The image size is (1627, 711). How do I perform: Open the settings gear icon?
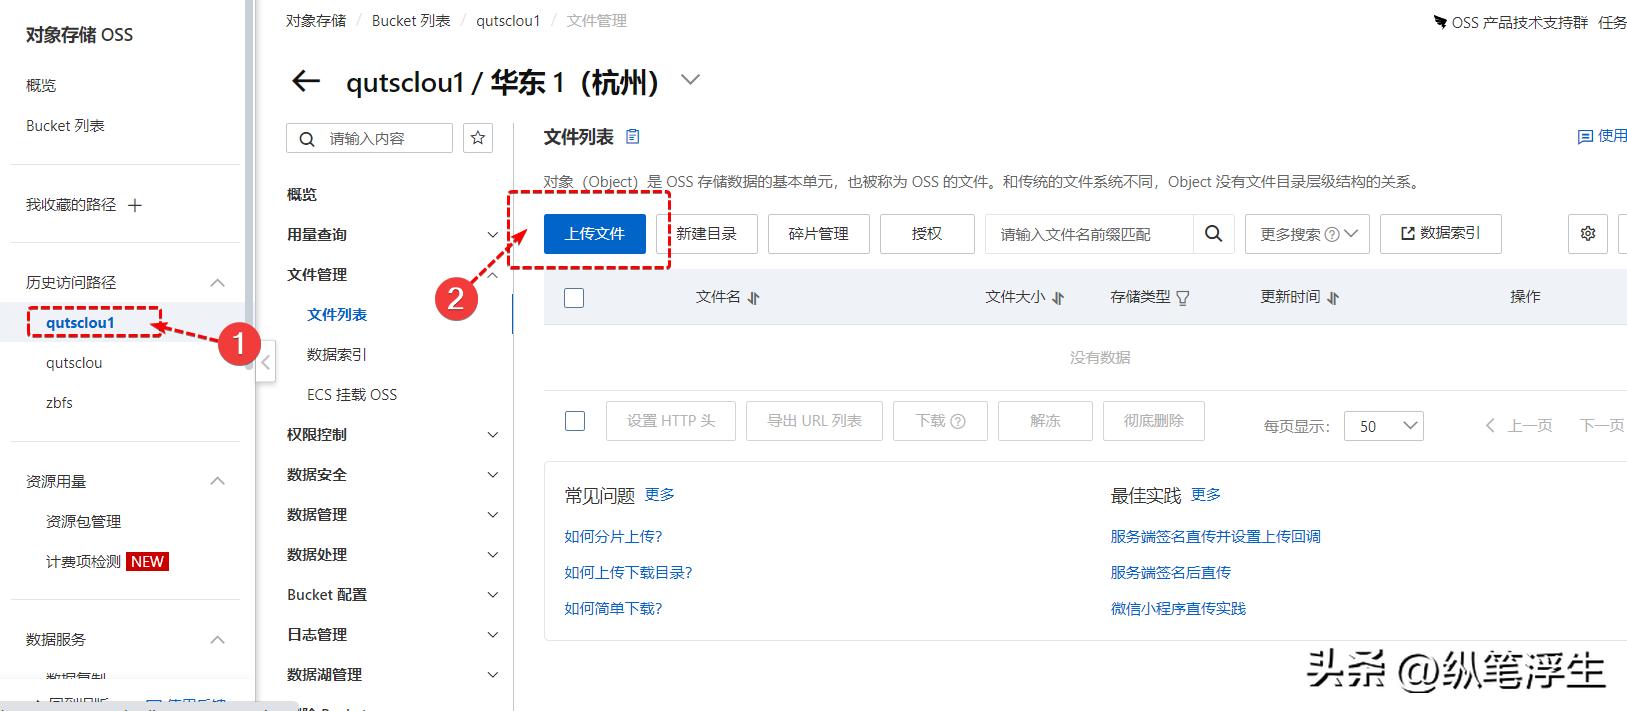pyautogui.click(x=1588, y=233)
